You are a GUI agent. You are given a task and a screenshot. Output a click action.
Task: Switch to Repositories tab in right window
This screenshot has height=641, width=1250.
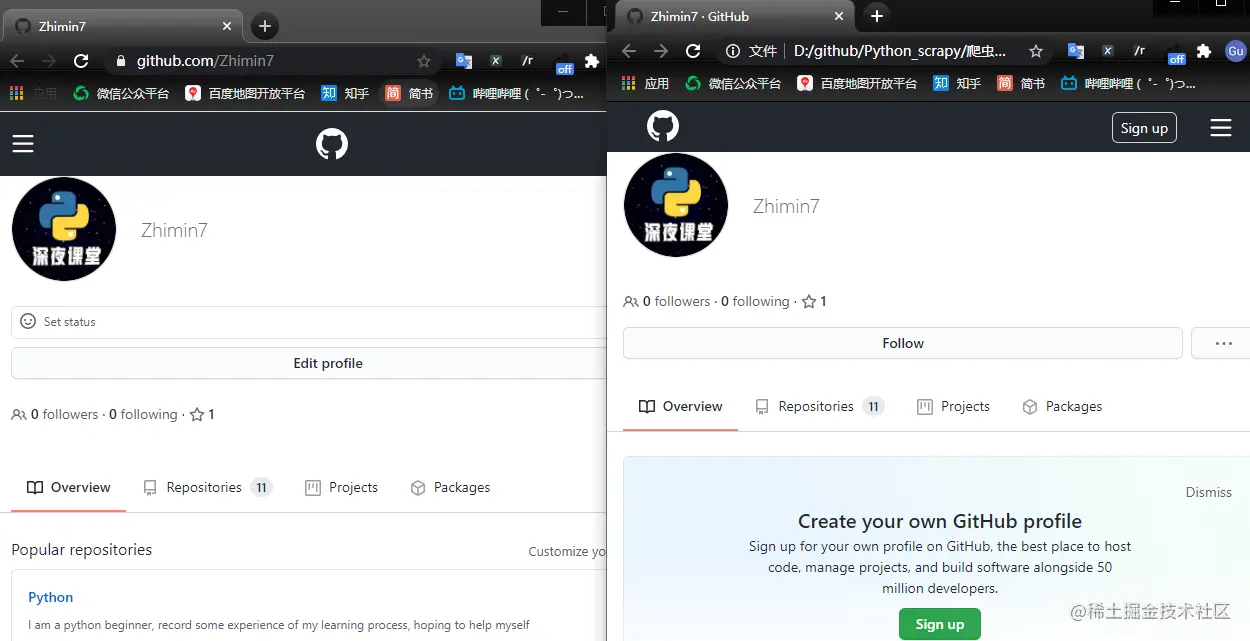[x=819, y=406]
